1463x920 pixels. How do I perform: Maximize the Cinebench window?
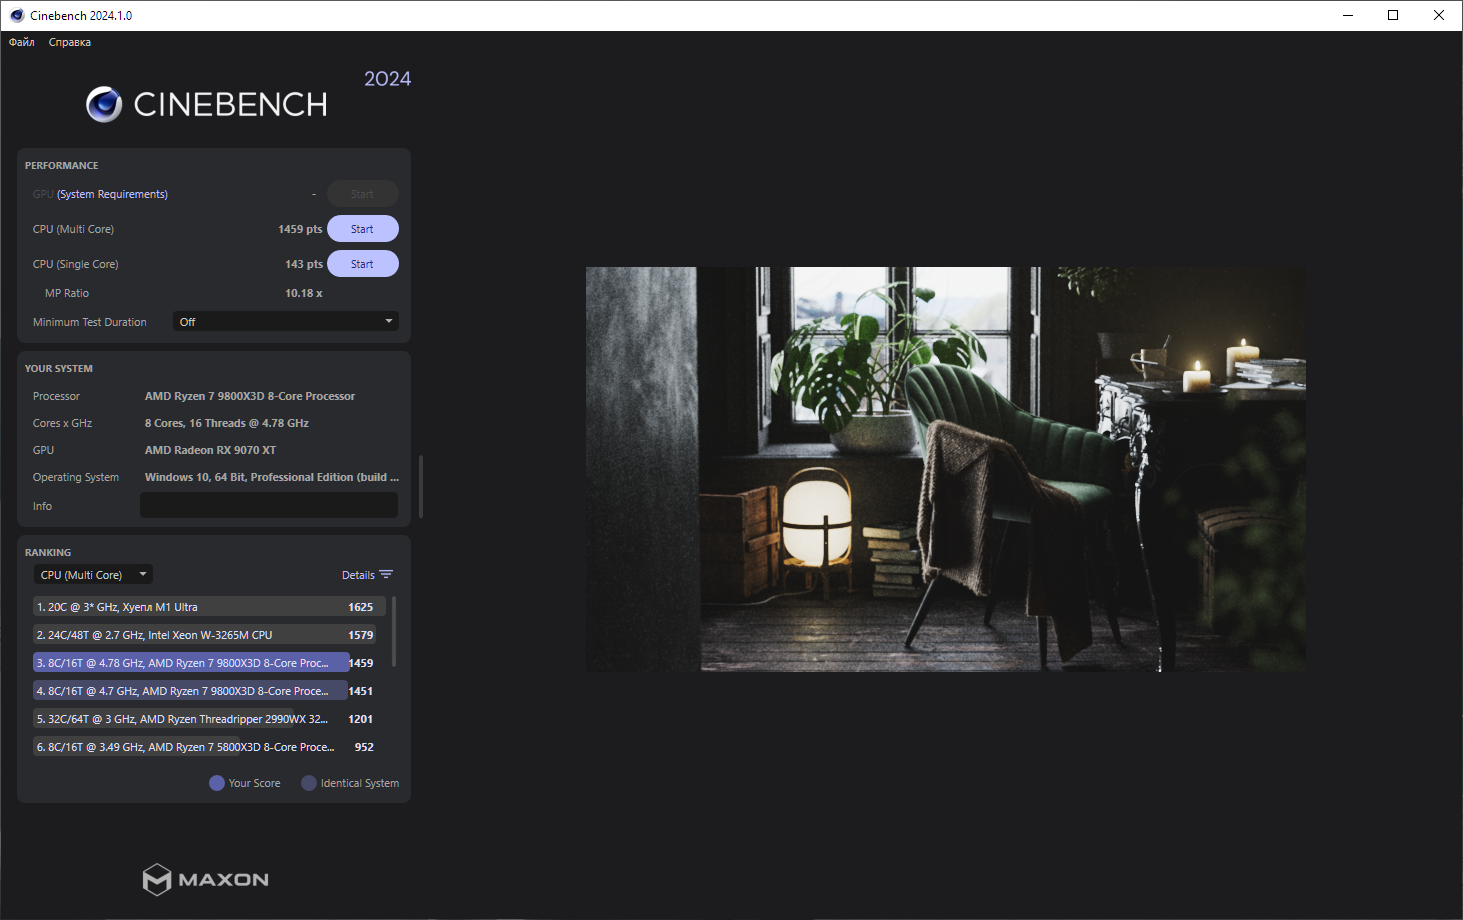[1393, 15]
